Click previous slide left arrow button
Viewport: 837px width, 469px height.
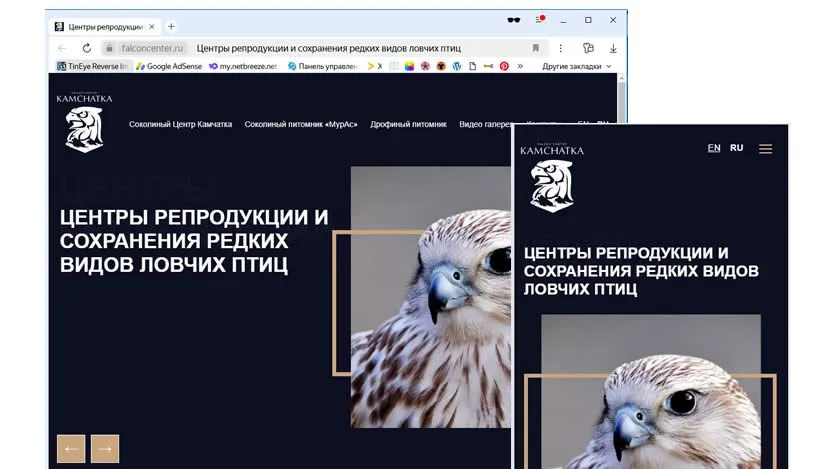click(x=71, y=449)
